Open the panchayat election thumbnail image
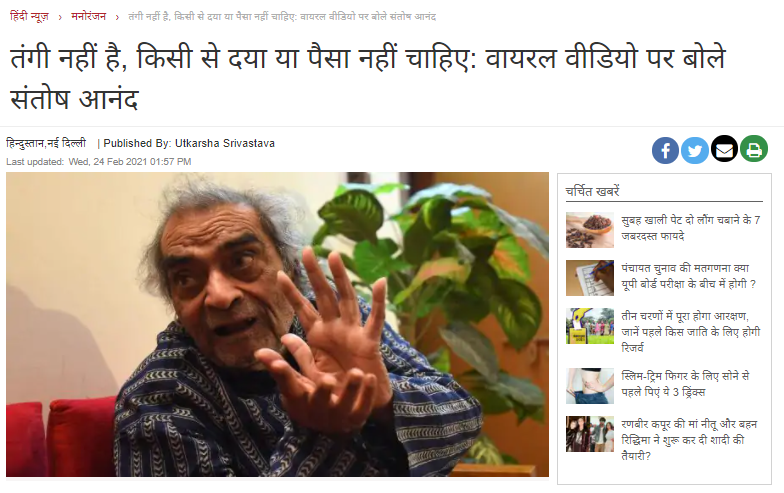784x493 pixels. pyautogui.click(x=590, y=278)
